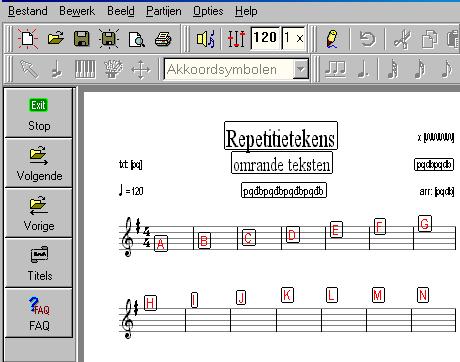Click rehearsal mark K

click(287, 295)
